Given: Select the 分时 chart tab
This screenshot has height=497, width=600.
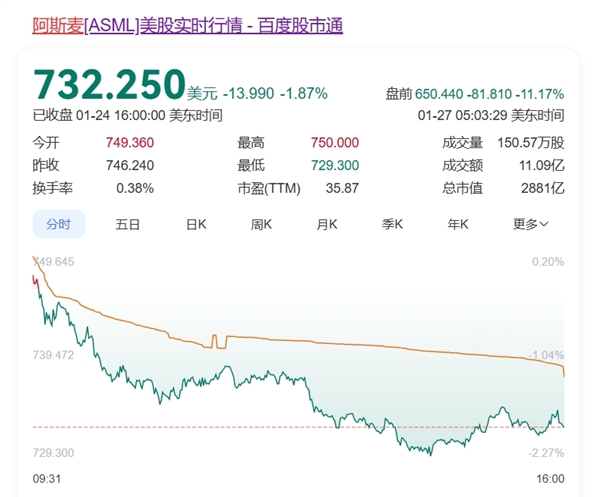Looking at the screenshot, I should click(x=59, y=224).
